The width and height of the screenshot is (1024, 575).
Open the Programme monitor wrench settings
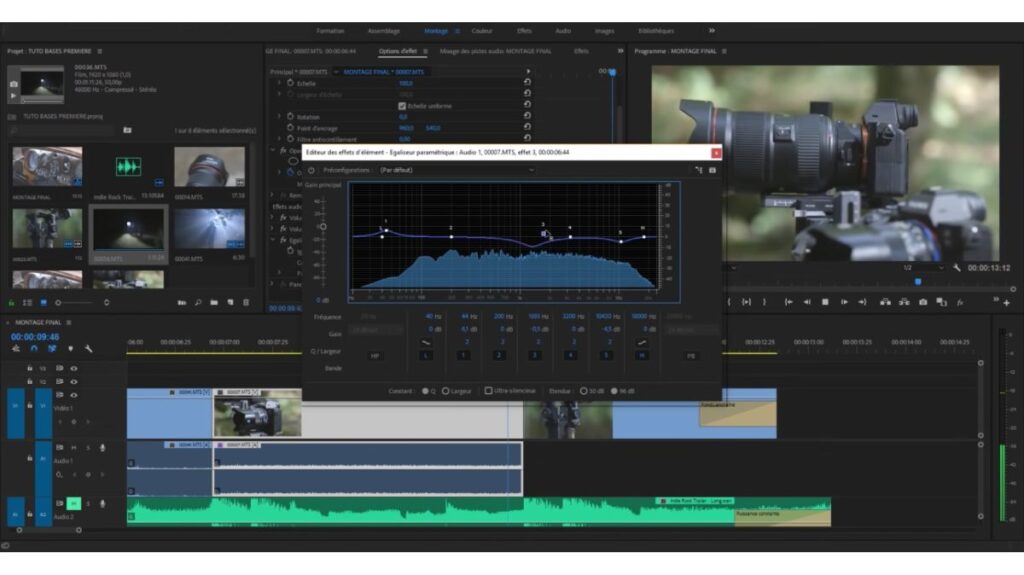click(957, 268)
